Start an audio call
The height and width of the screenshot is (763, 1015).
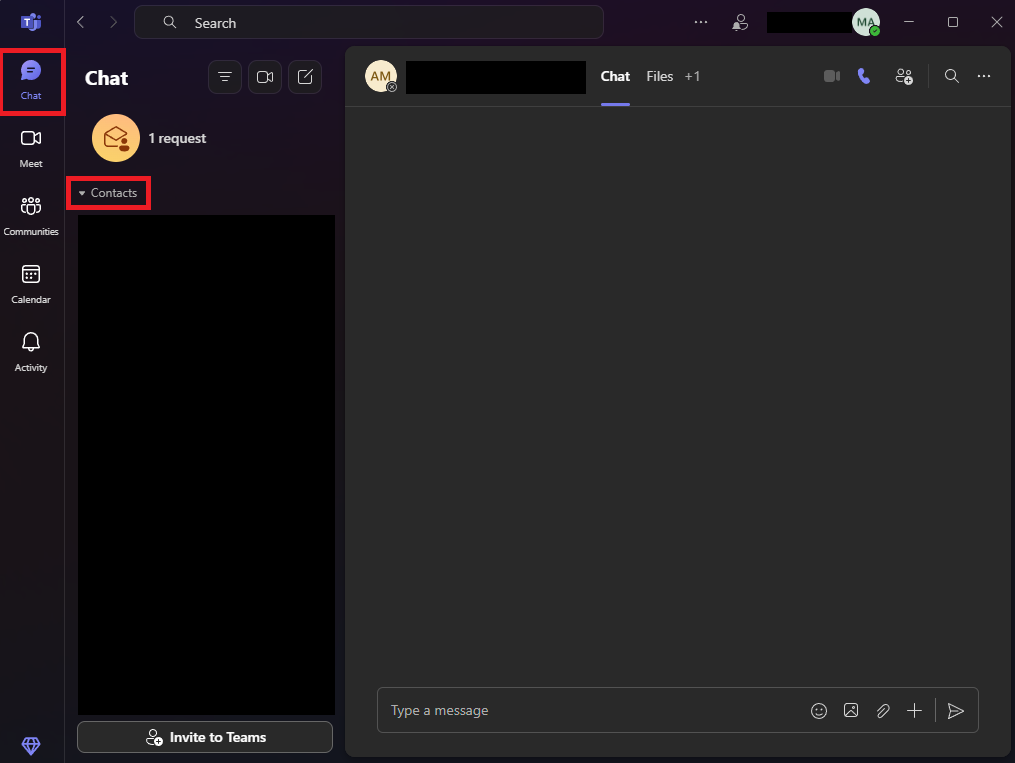[864, 76]
